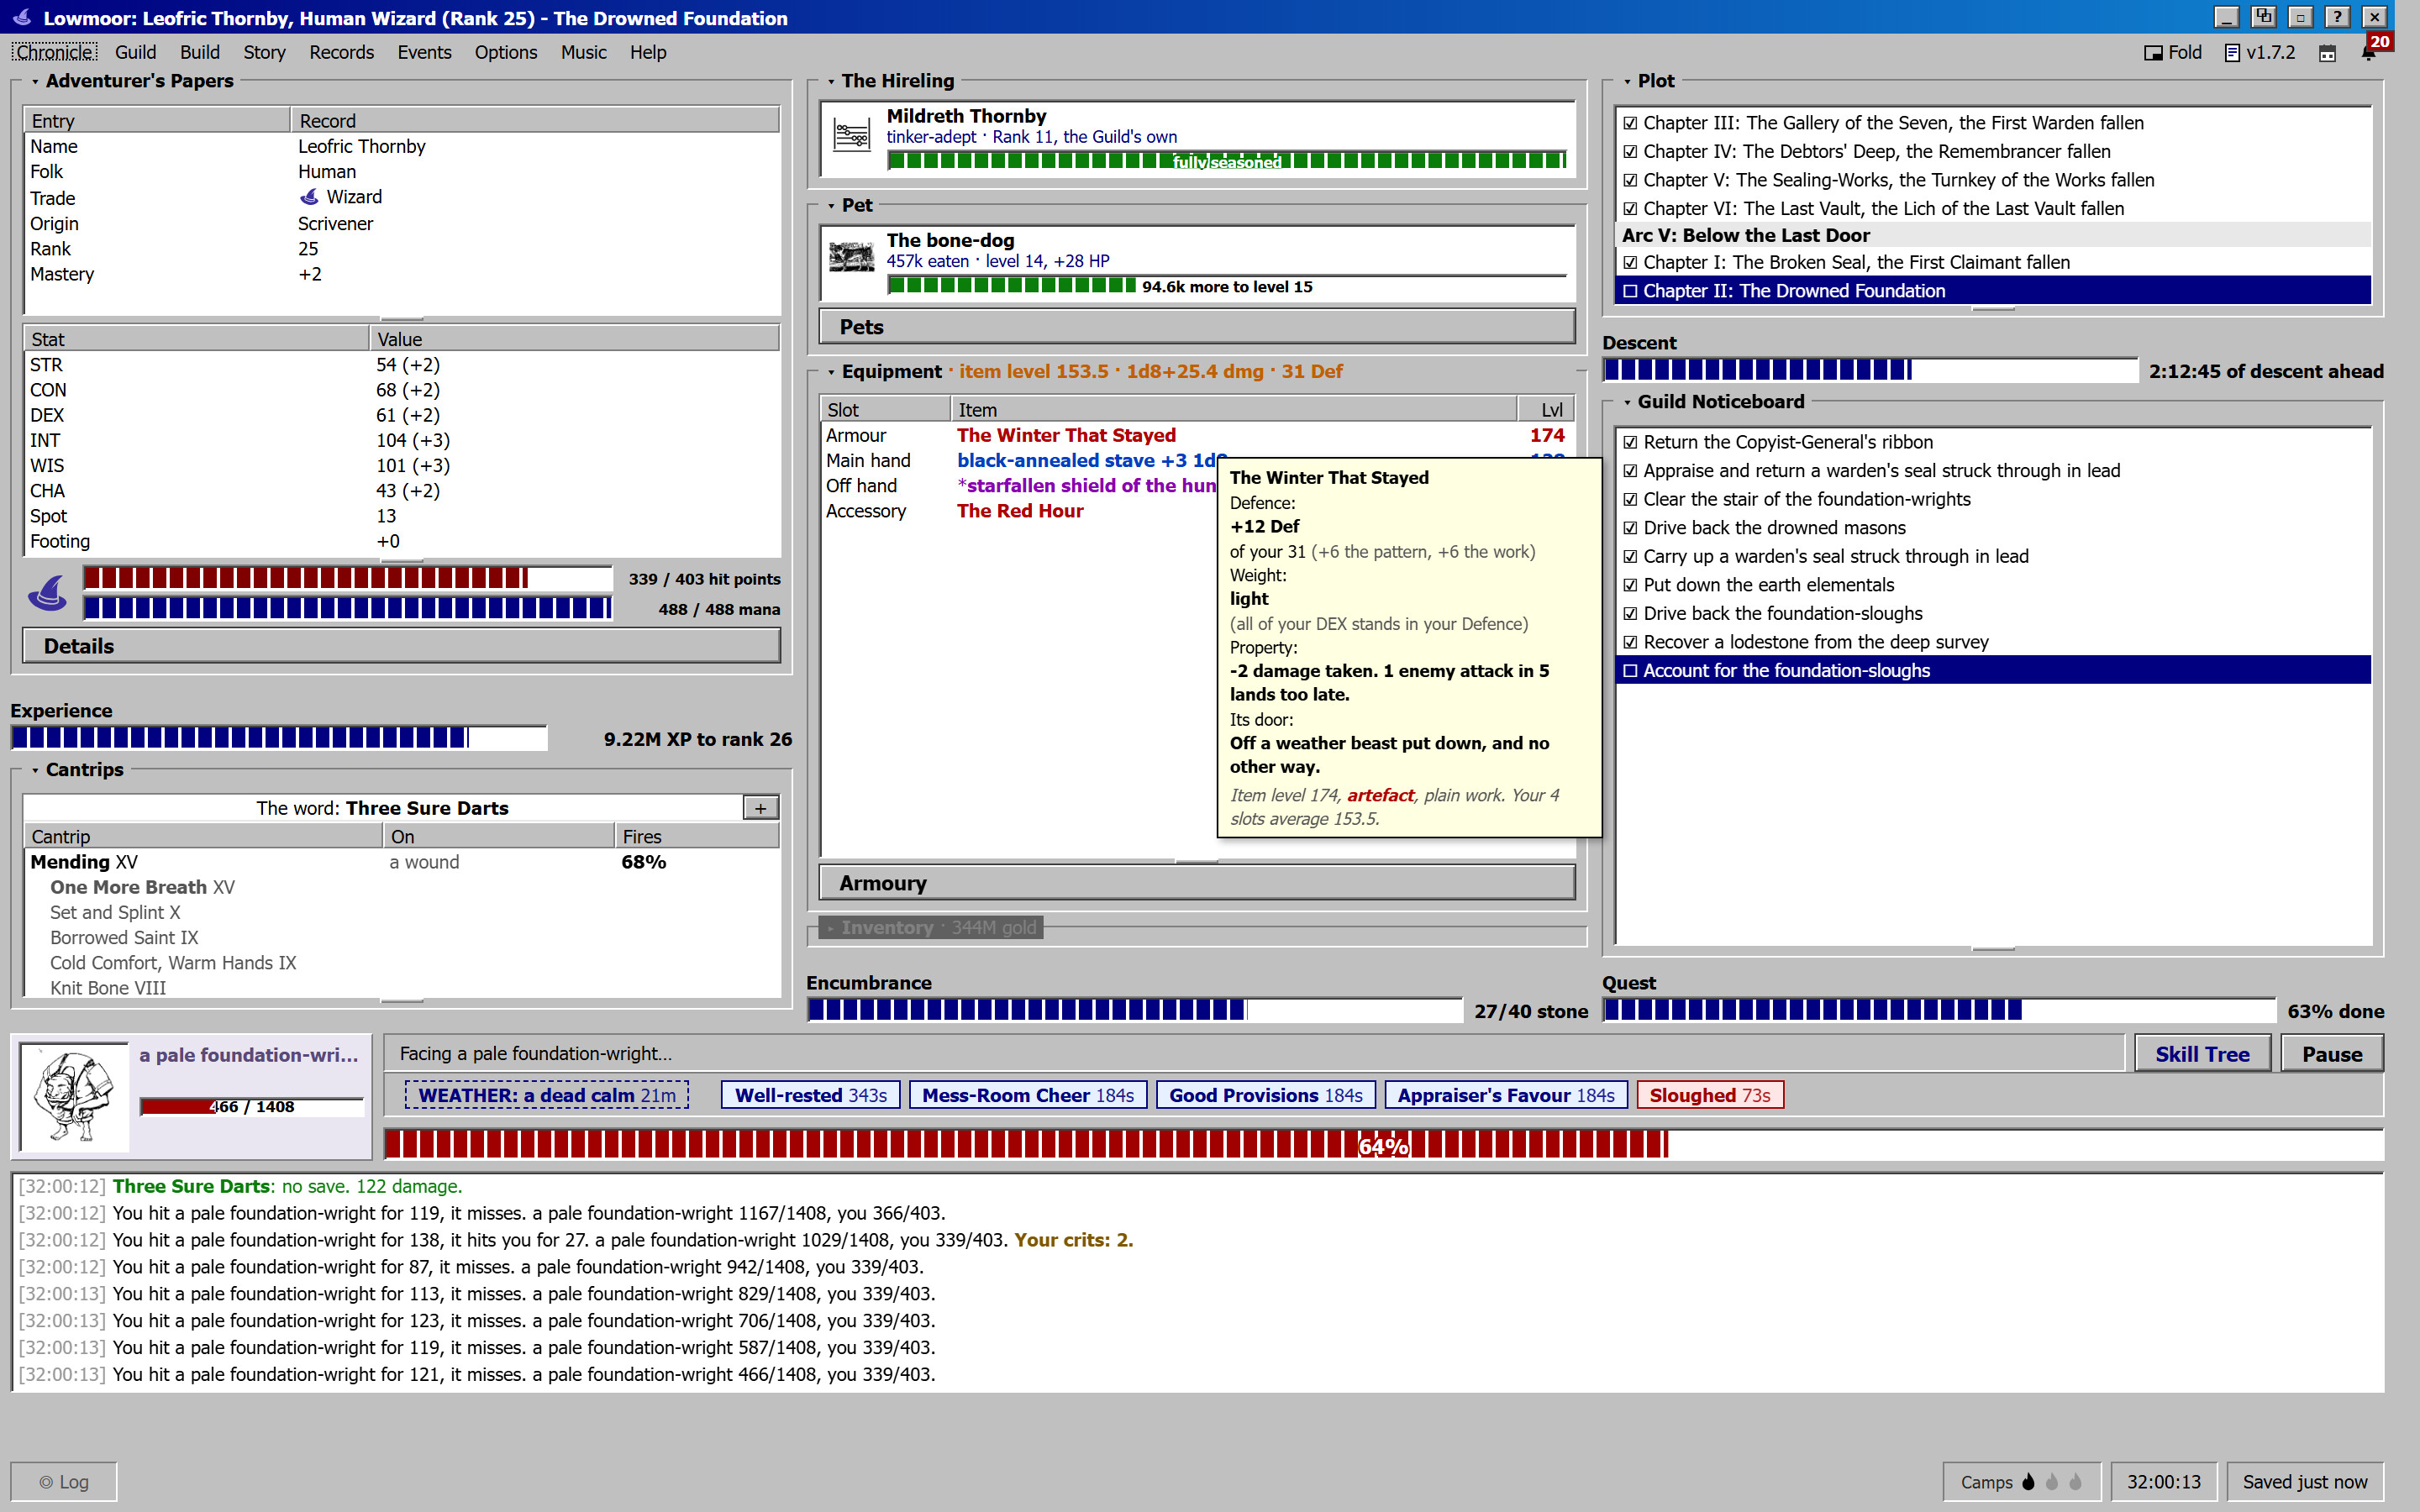This screenshot has width=2420, height=1512.
Task: Open the Records menu
Action: [341, 52]
